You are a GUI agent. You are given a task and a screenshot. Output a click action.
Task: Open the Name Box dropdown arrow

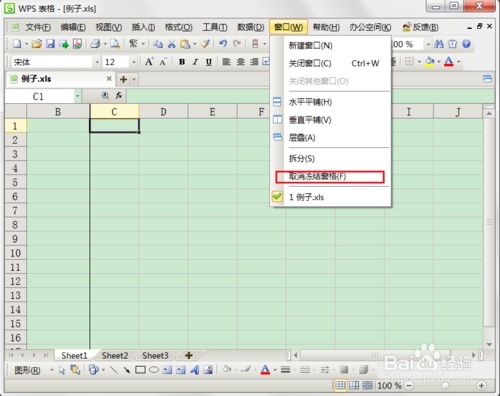[x=77, y=96]
